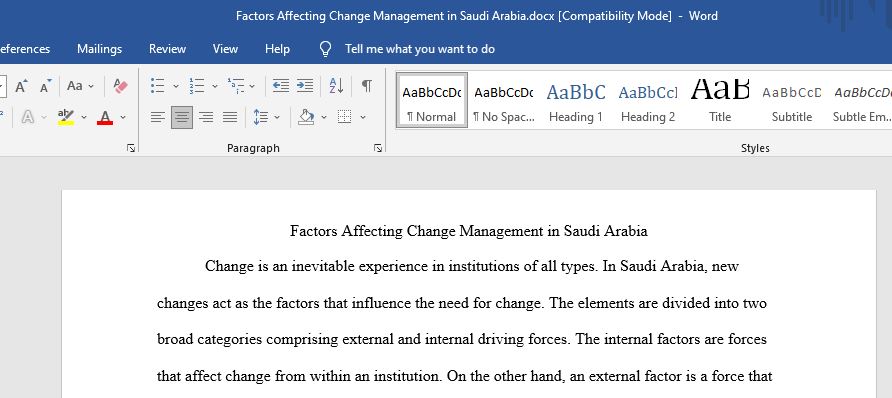Apply the Subtitle style
Screen dimensions: 892x398
(x=792, y=100)
